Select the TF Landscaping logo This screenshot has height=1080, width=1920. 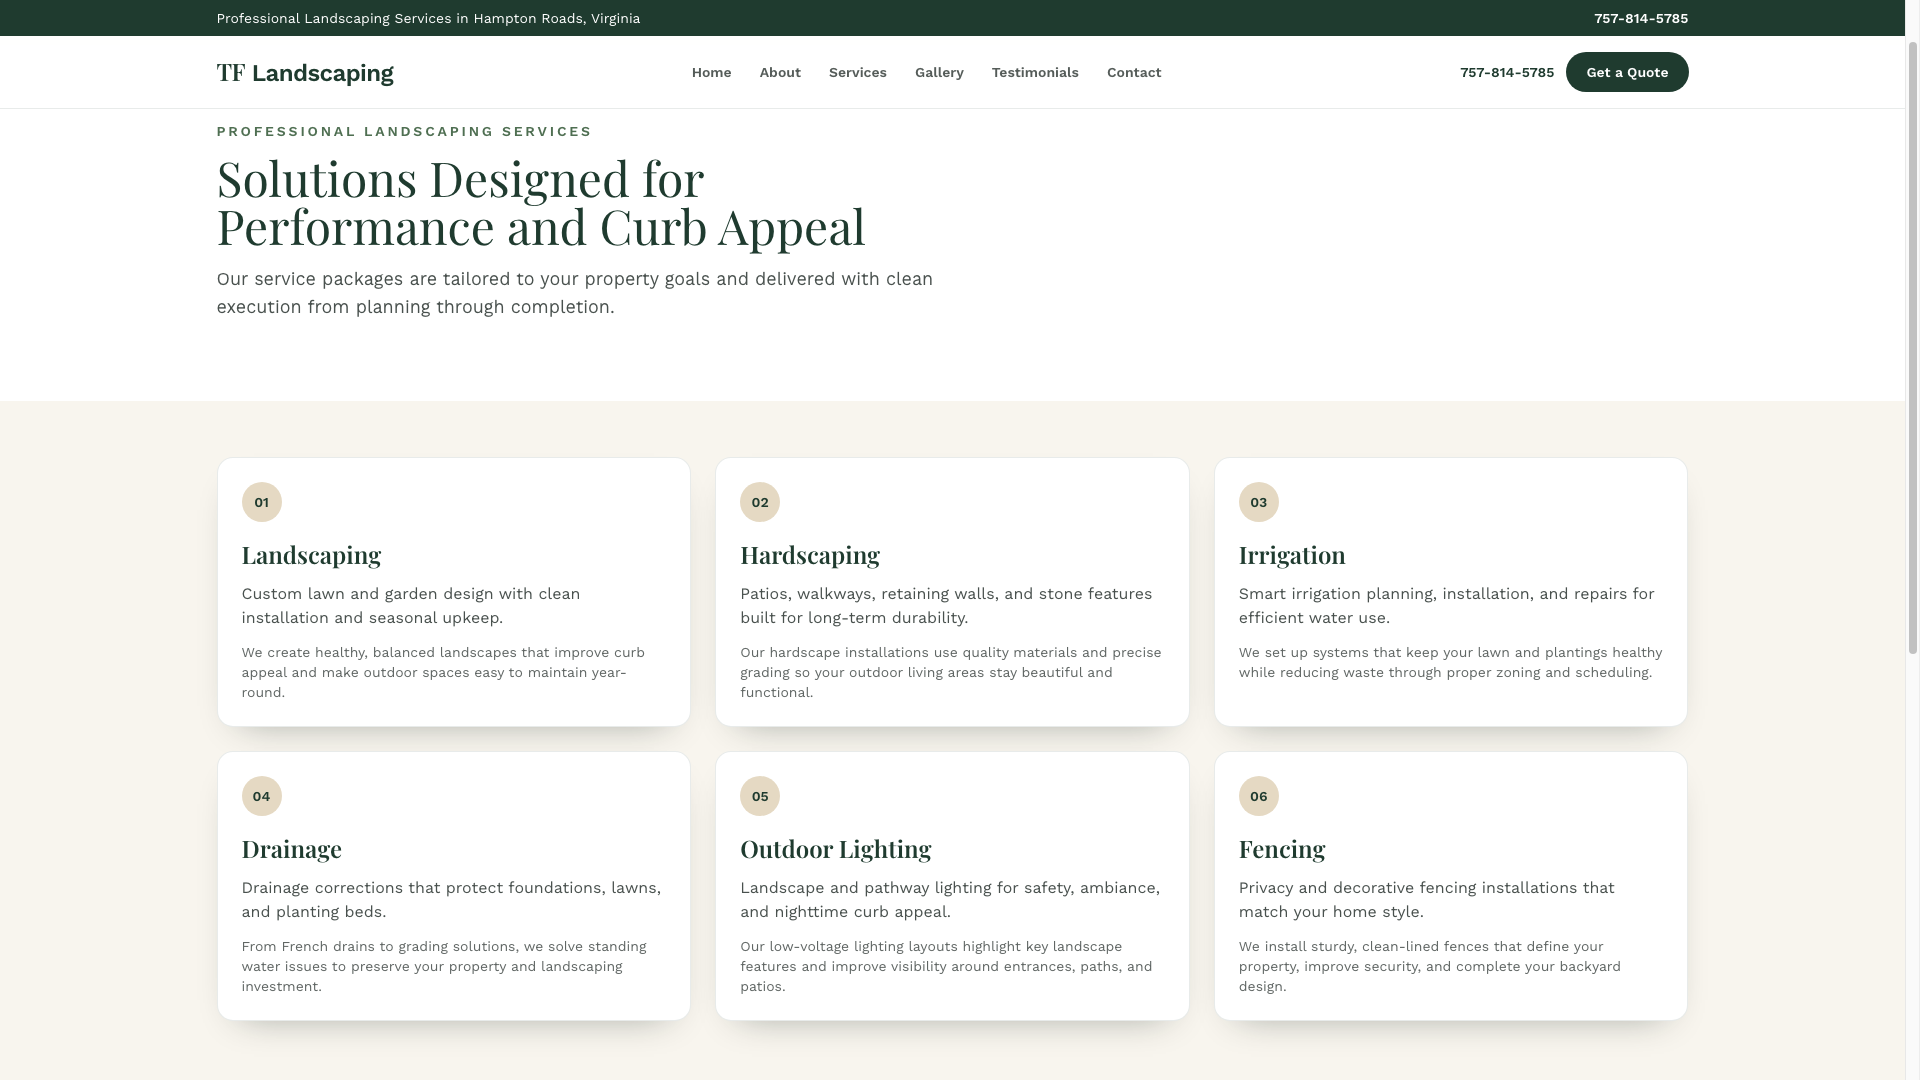pyautogui.click(x=306, y=72)
